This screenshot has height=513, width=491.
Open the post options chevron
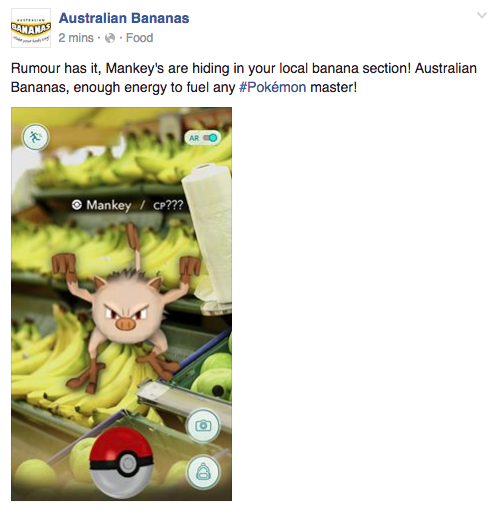coord(481,15)
